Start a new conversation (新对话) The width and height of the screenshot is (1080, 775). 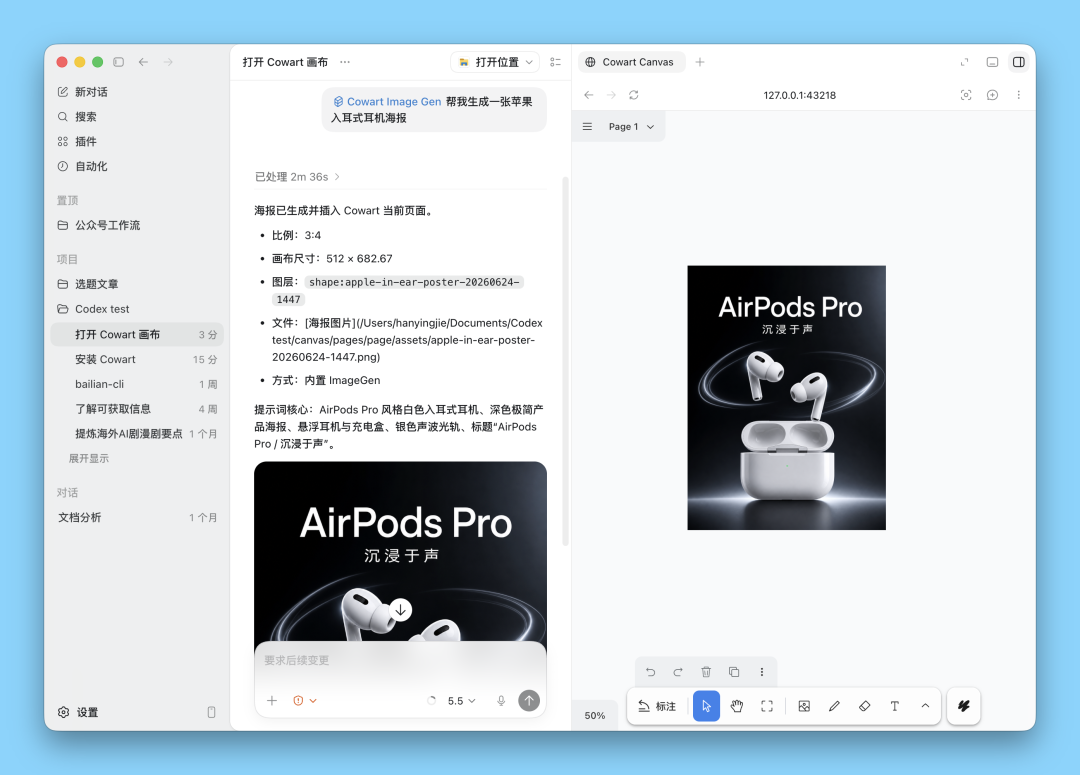click(137, 92)
